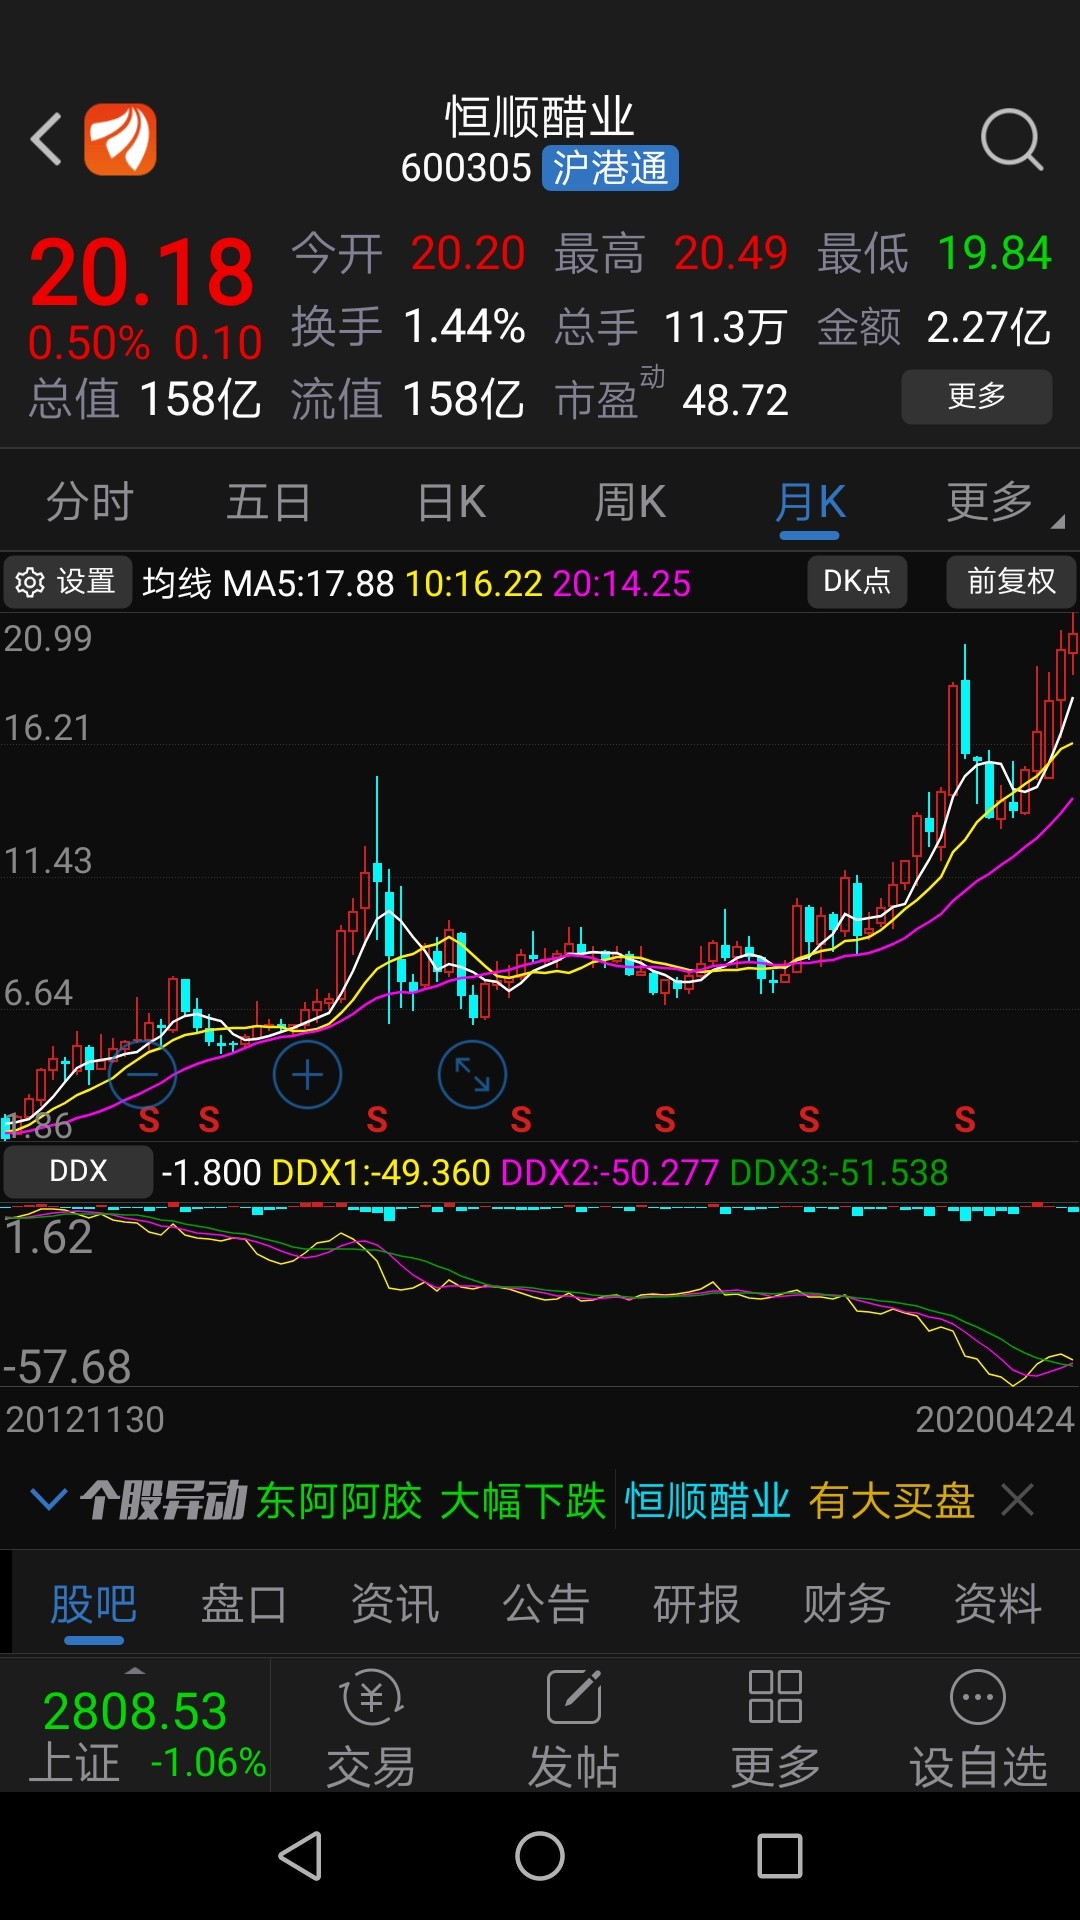The height and width of the screenshot is (1920, 1080).
Task: Open the 发帖 post icon
Action: click(574, 1728)
